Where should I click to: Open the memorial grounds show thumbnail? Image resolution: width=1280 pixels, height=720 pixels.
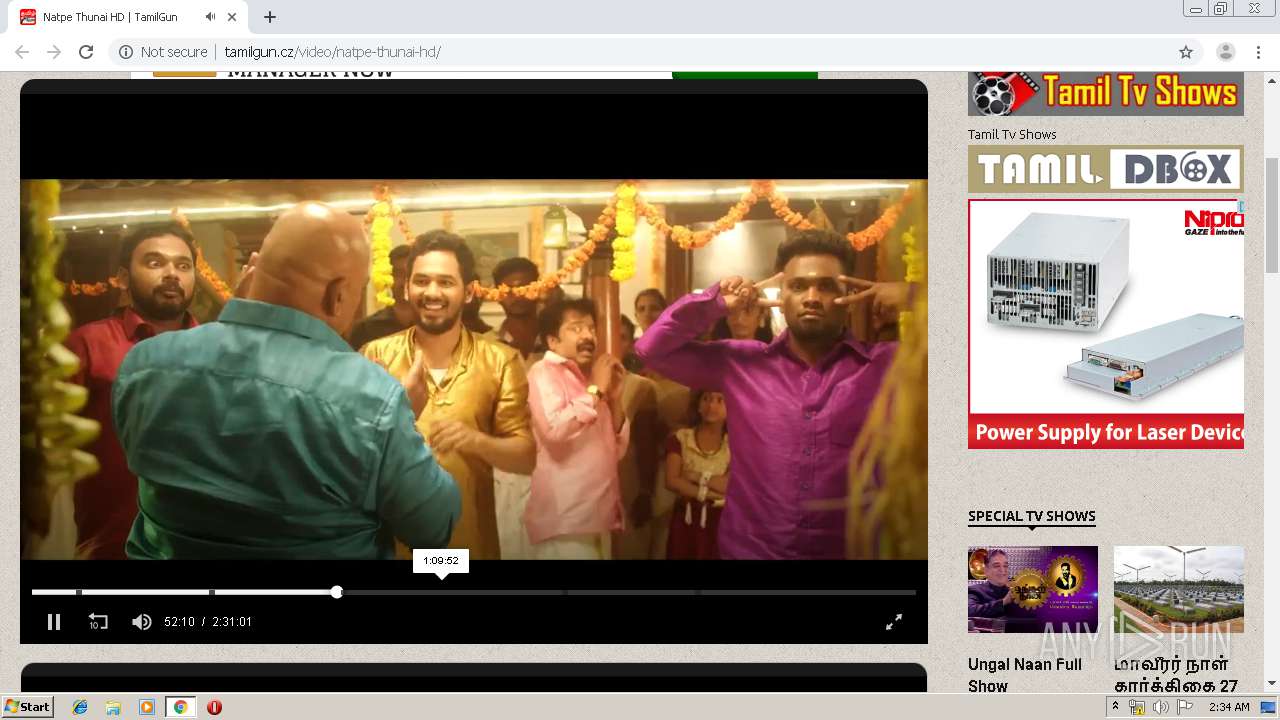[1179, 589]
